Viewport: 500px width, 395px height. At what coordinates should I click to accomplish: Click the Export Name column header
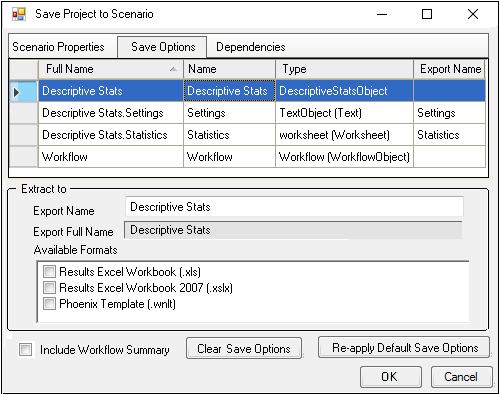pos(449,69)
